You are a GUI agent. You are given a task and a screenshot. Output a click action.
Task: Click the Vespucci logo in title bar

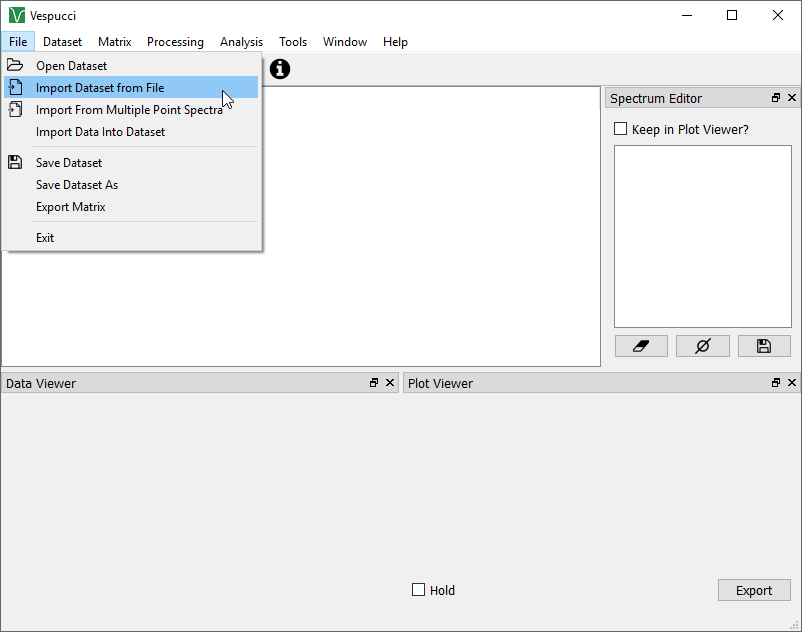(x=16, y=15)
